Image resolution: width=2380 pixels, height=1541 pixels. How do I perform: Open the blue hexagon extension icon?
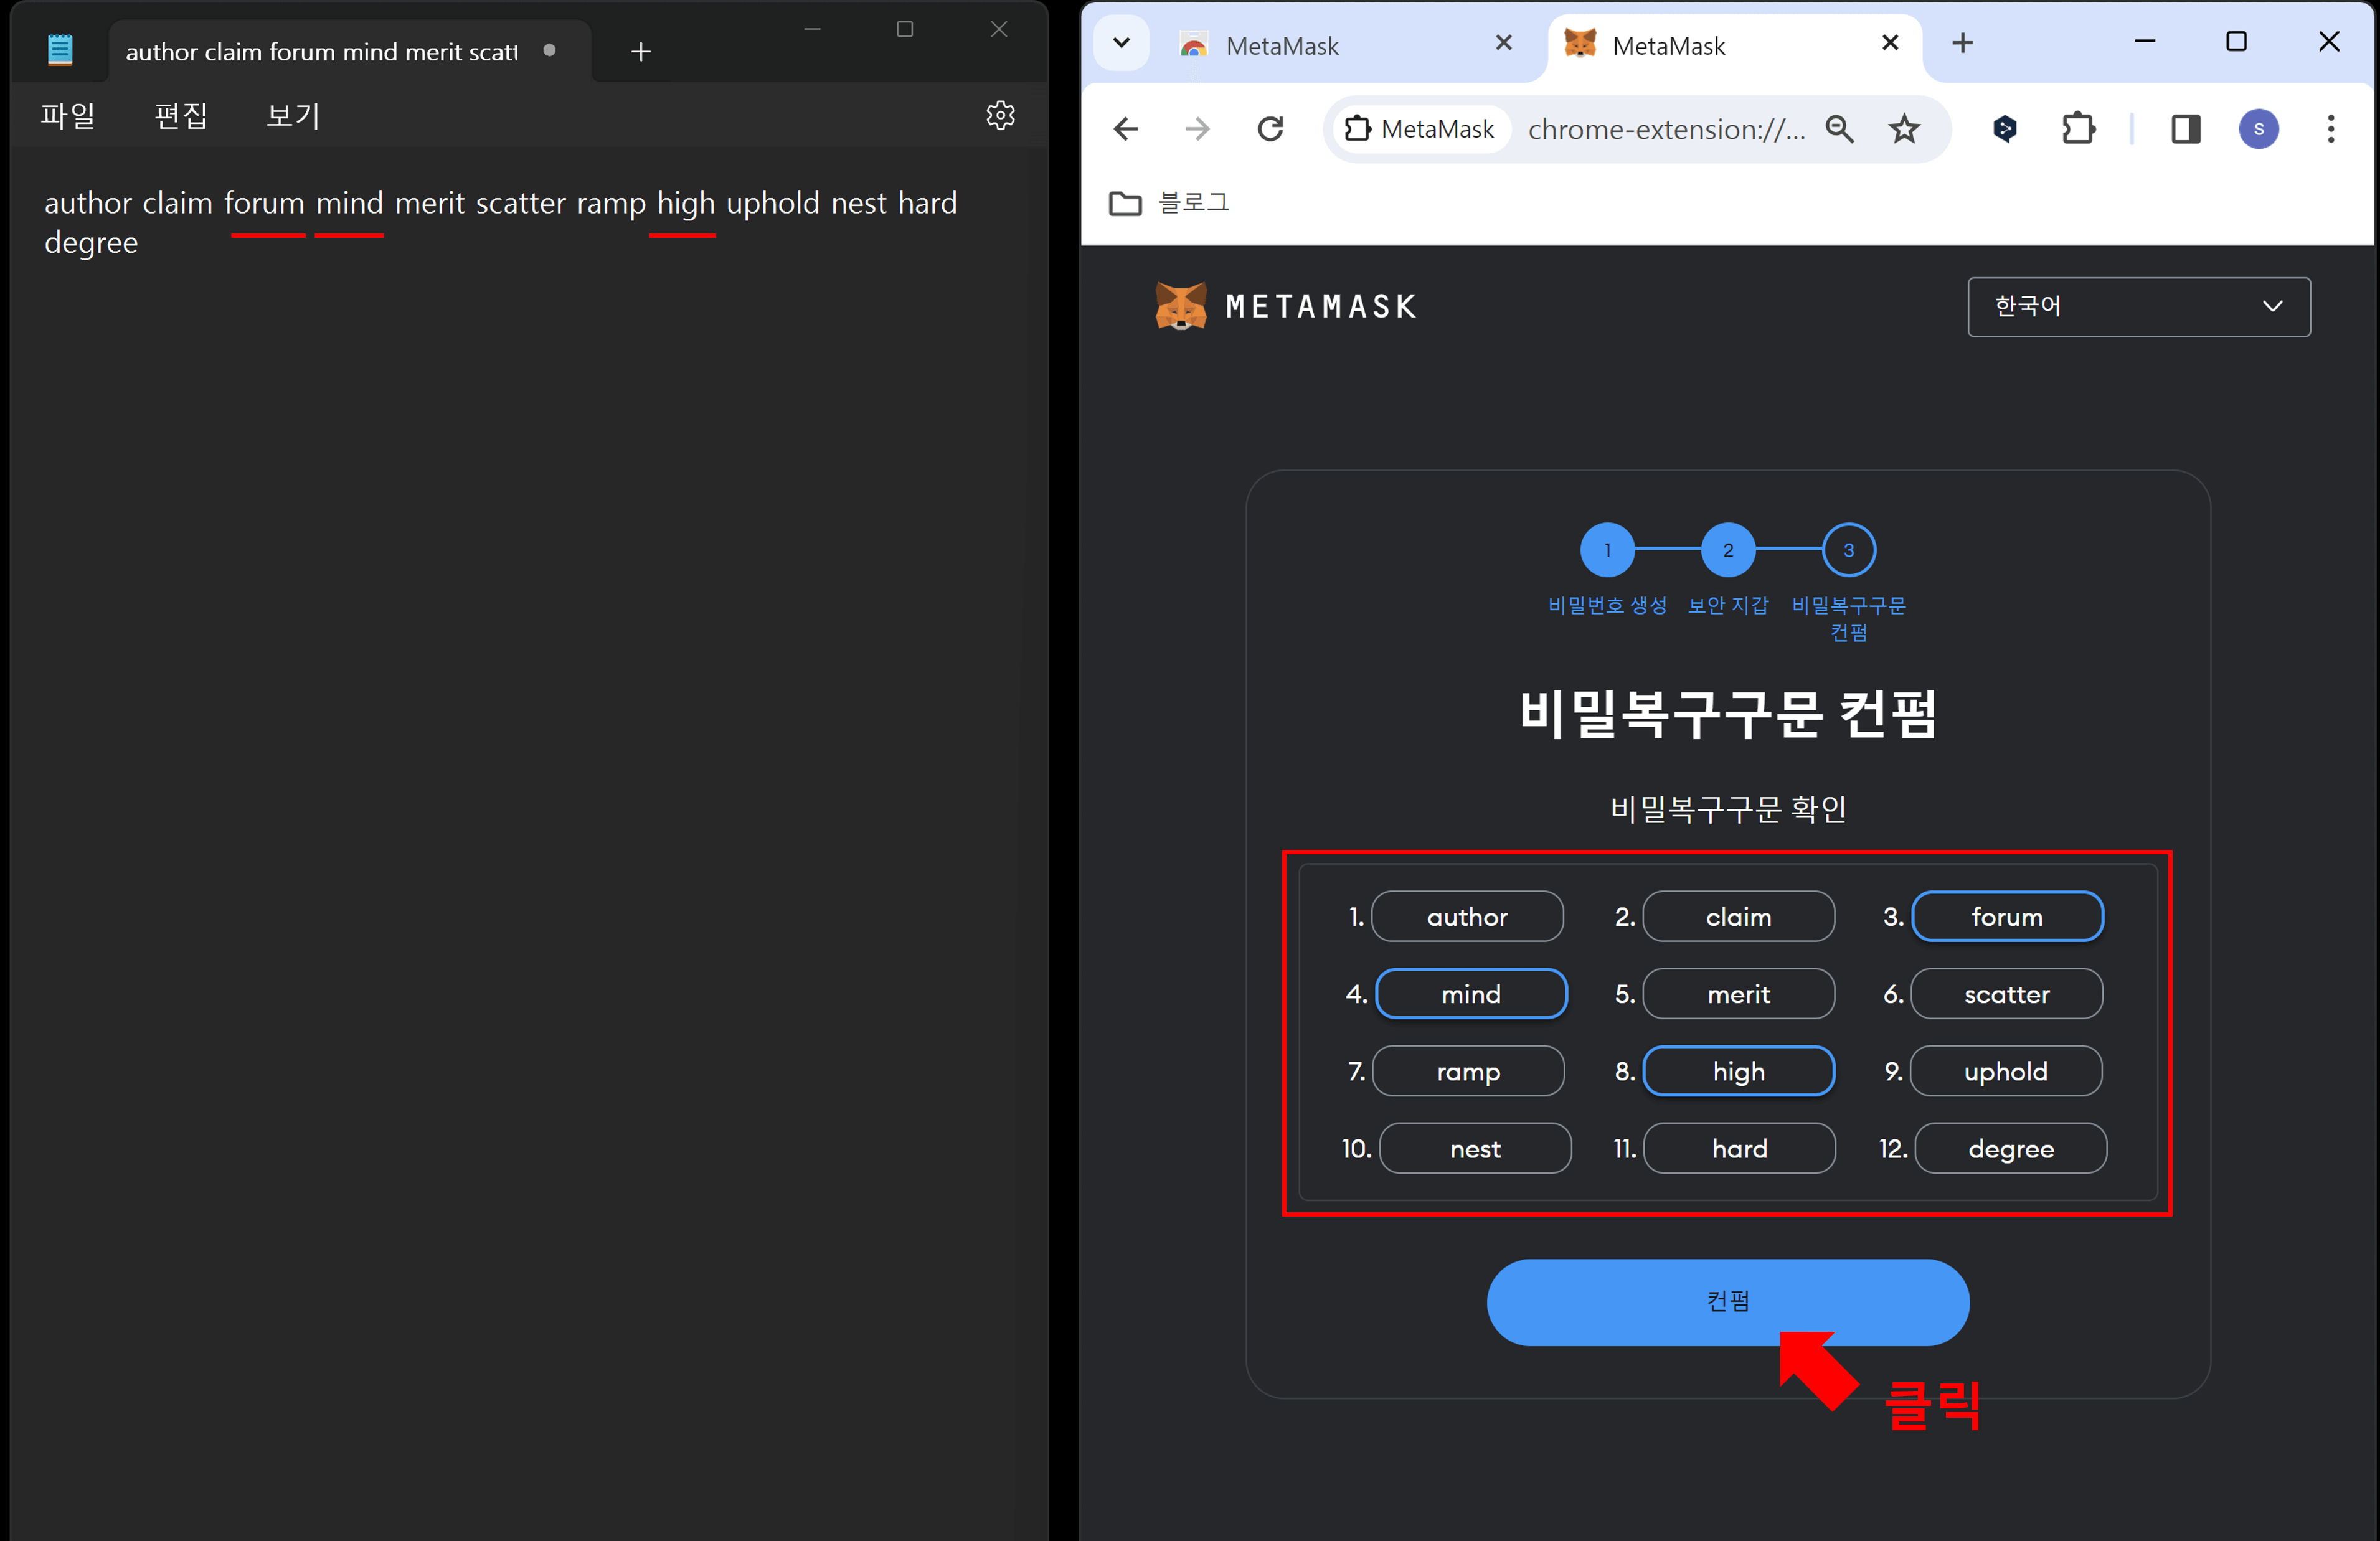click(2004, 129)
